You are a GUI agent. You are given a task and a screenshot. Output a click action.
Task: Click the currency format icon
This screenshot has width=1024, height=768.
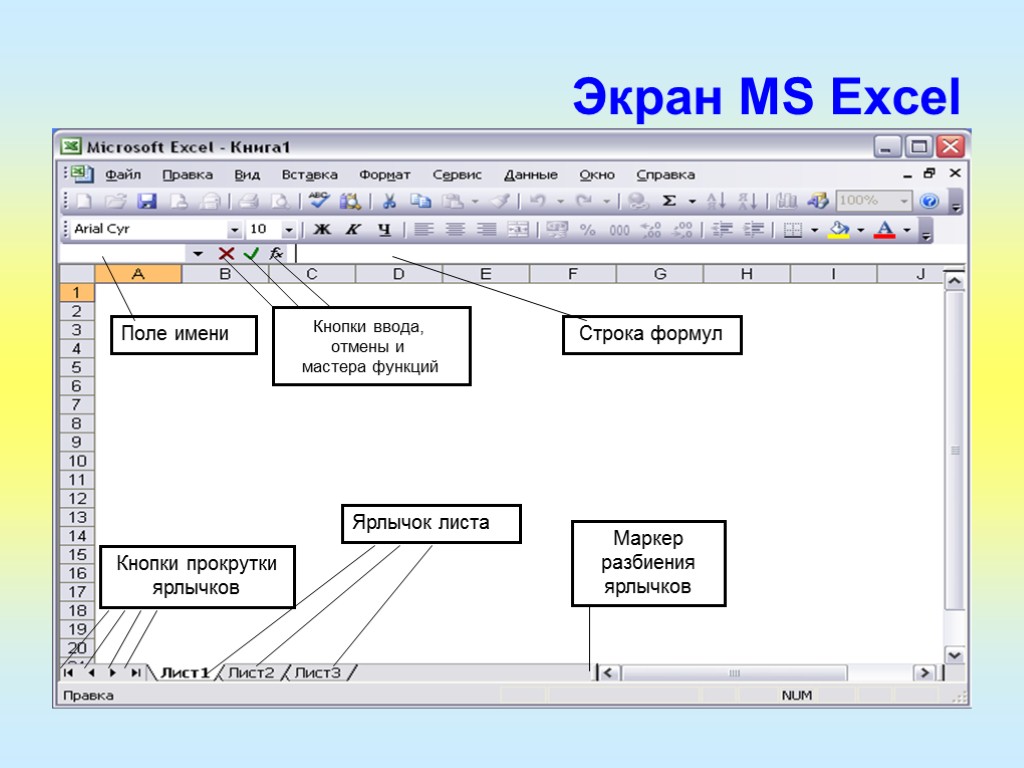pyautogui.click(x=556, y=230)
